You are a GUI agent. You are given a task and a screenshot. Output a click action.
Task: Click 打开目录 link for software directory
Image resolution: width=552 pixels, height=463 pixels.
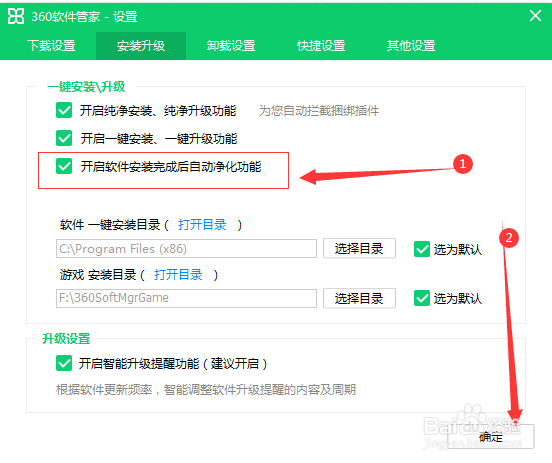point(202,224)
